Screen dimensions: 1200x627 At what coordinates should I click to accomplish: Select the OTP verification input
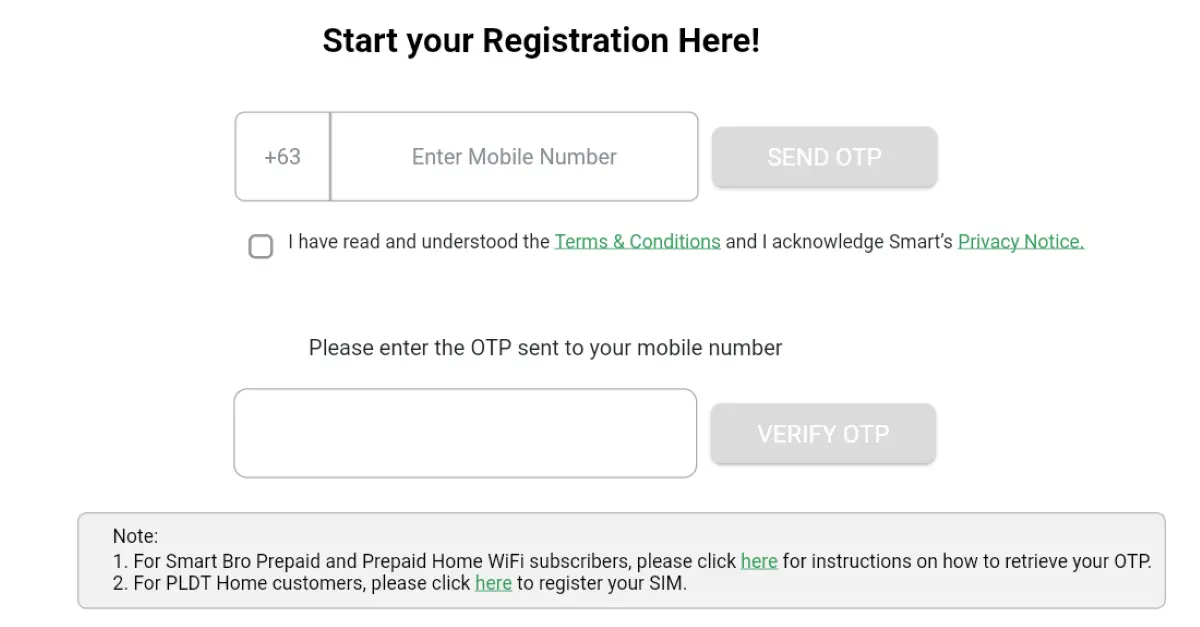click(465, 433)
